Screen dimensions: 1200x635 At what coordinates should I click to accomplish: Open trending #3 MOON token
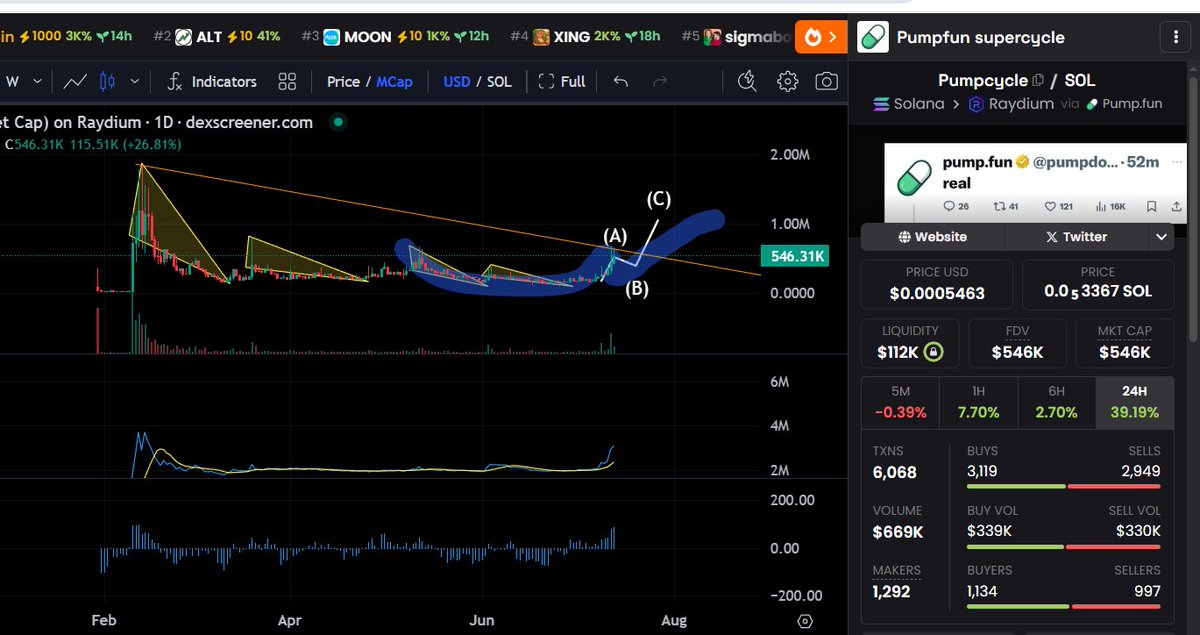tap(395, 37)
